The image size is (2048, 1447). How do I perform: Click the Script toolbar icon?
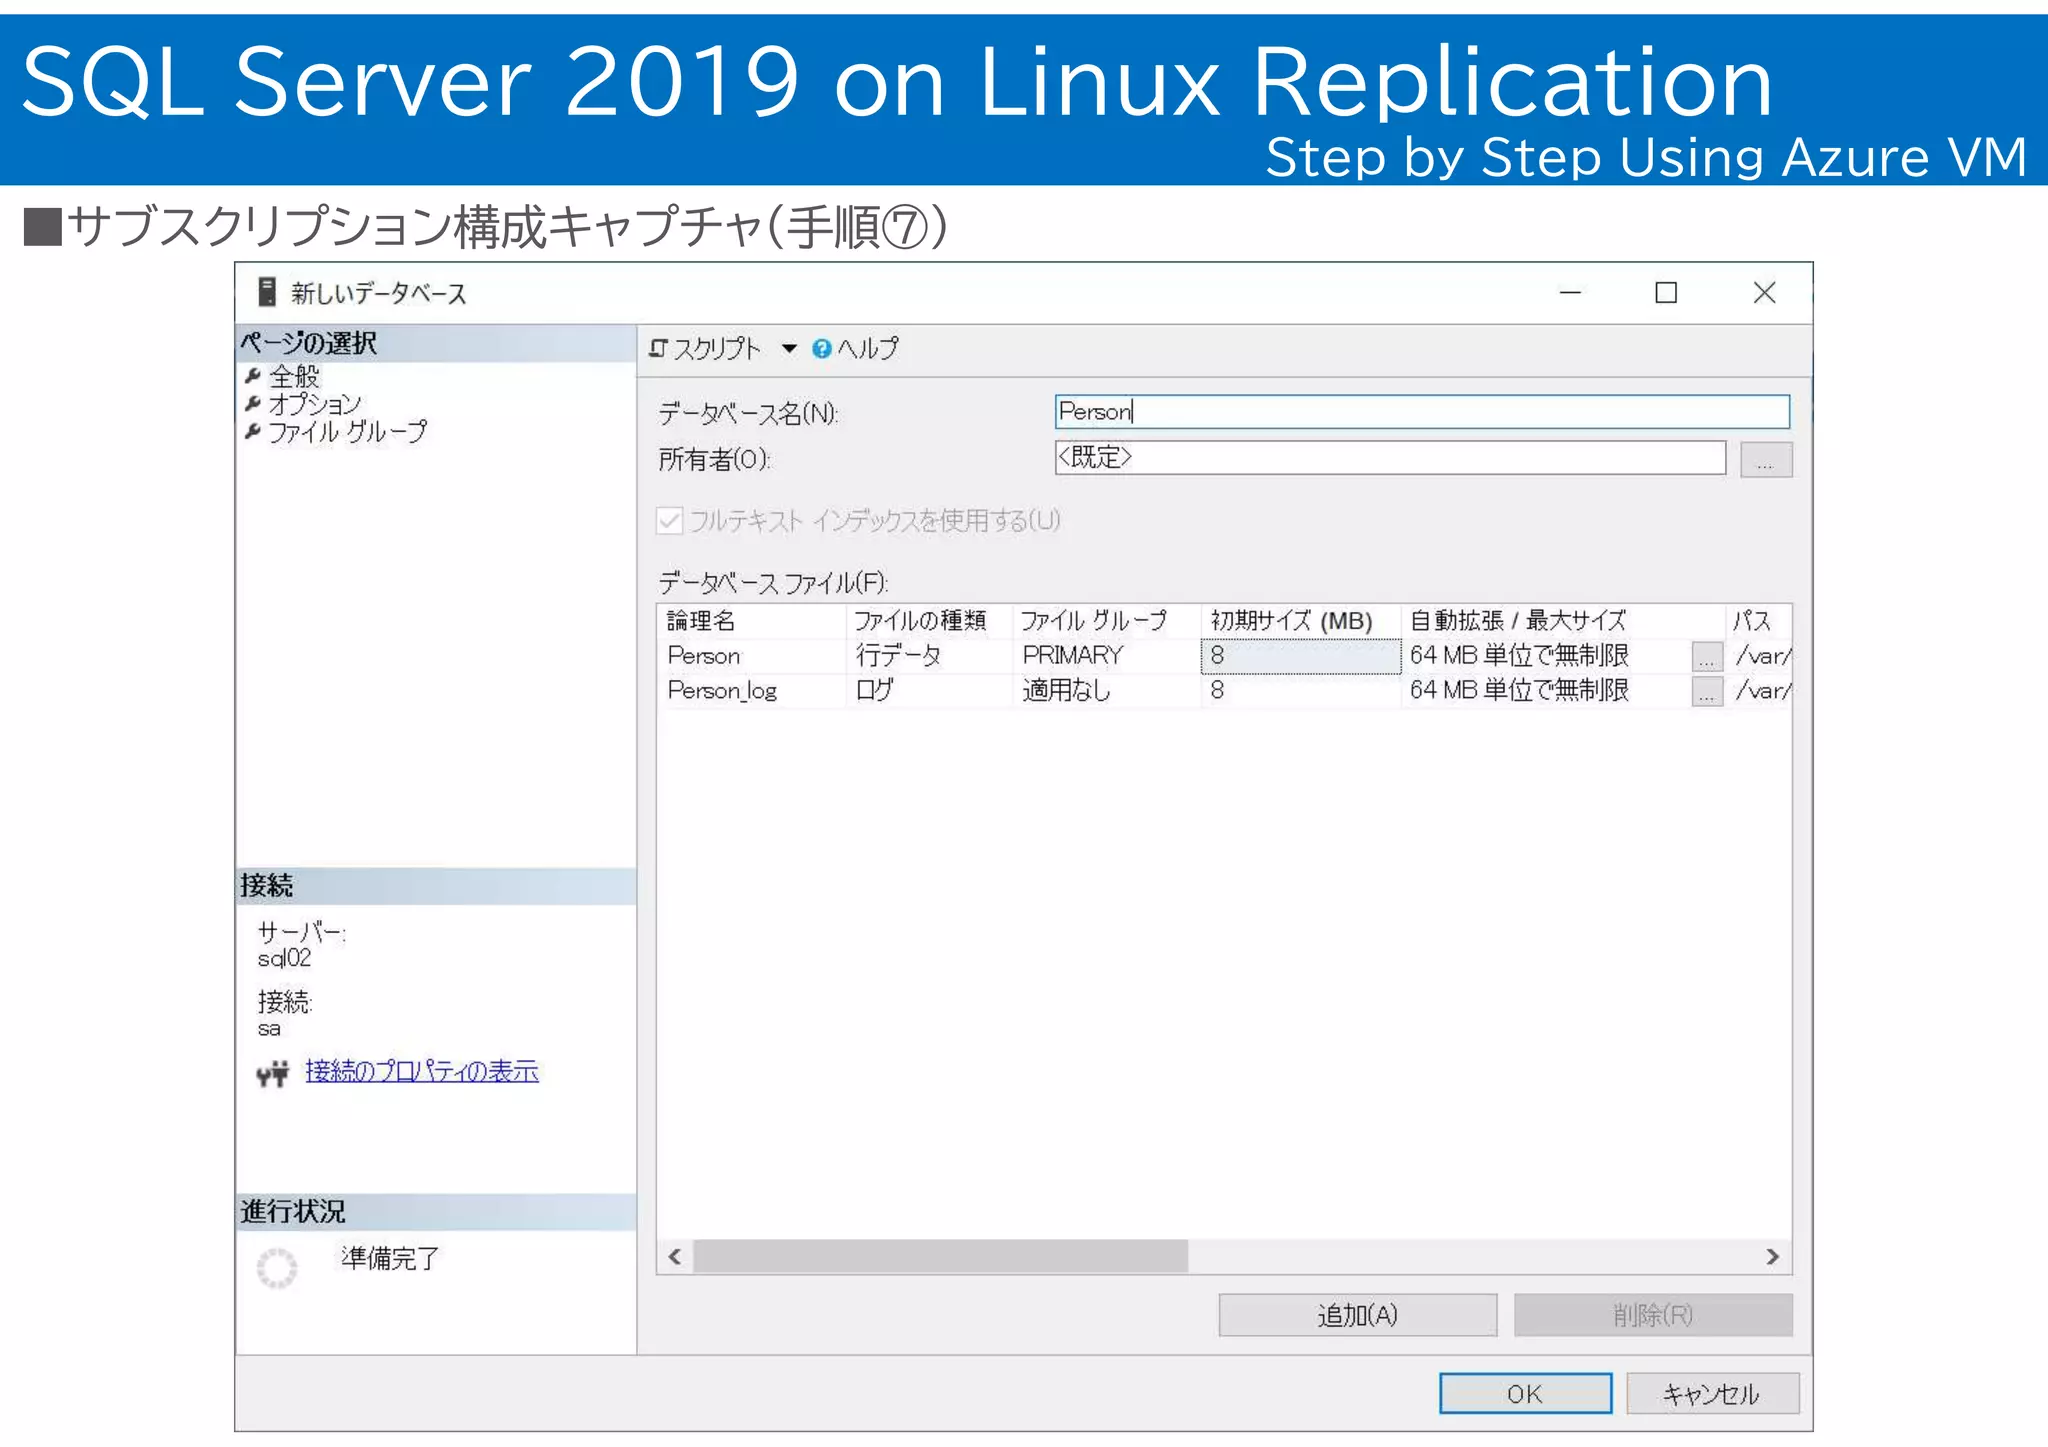coord(657,348)
